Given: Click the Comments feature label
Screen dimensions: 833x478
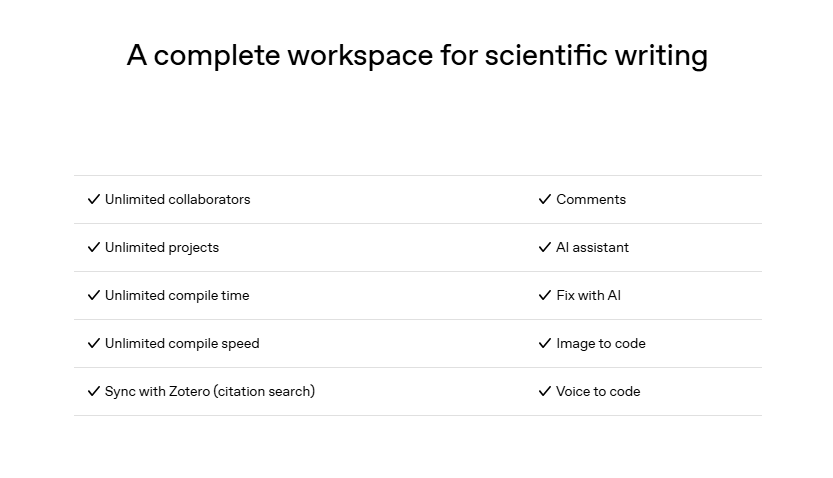Looking at the screenshot, I should coord(591,199).
